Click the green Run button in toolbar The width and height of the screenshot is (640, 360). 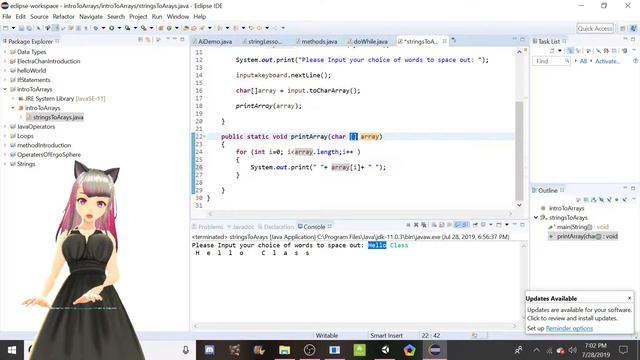click(x=111, y=28)
